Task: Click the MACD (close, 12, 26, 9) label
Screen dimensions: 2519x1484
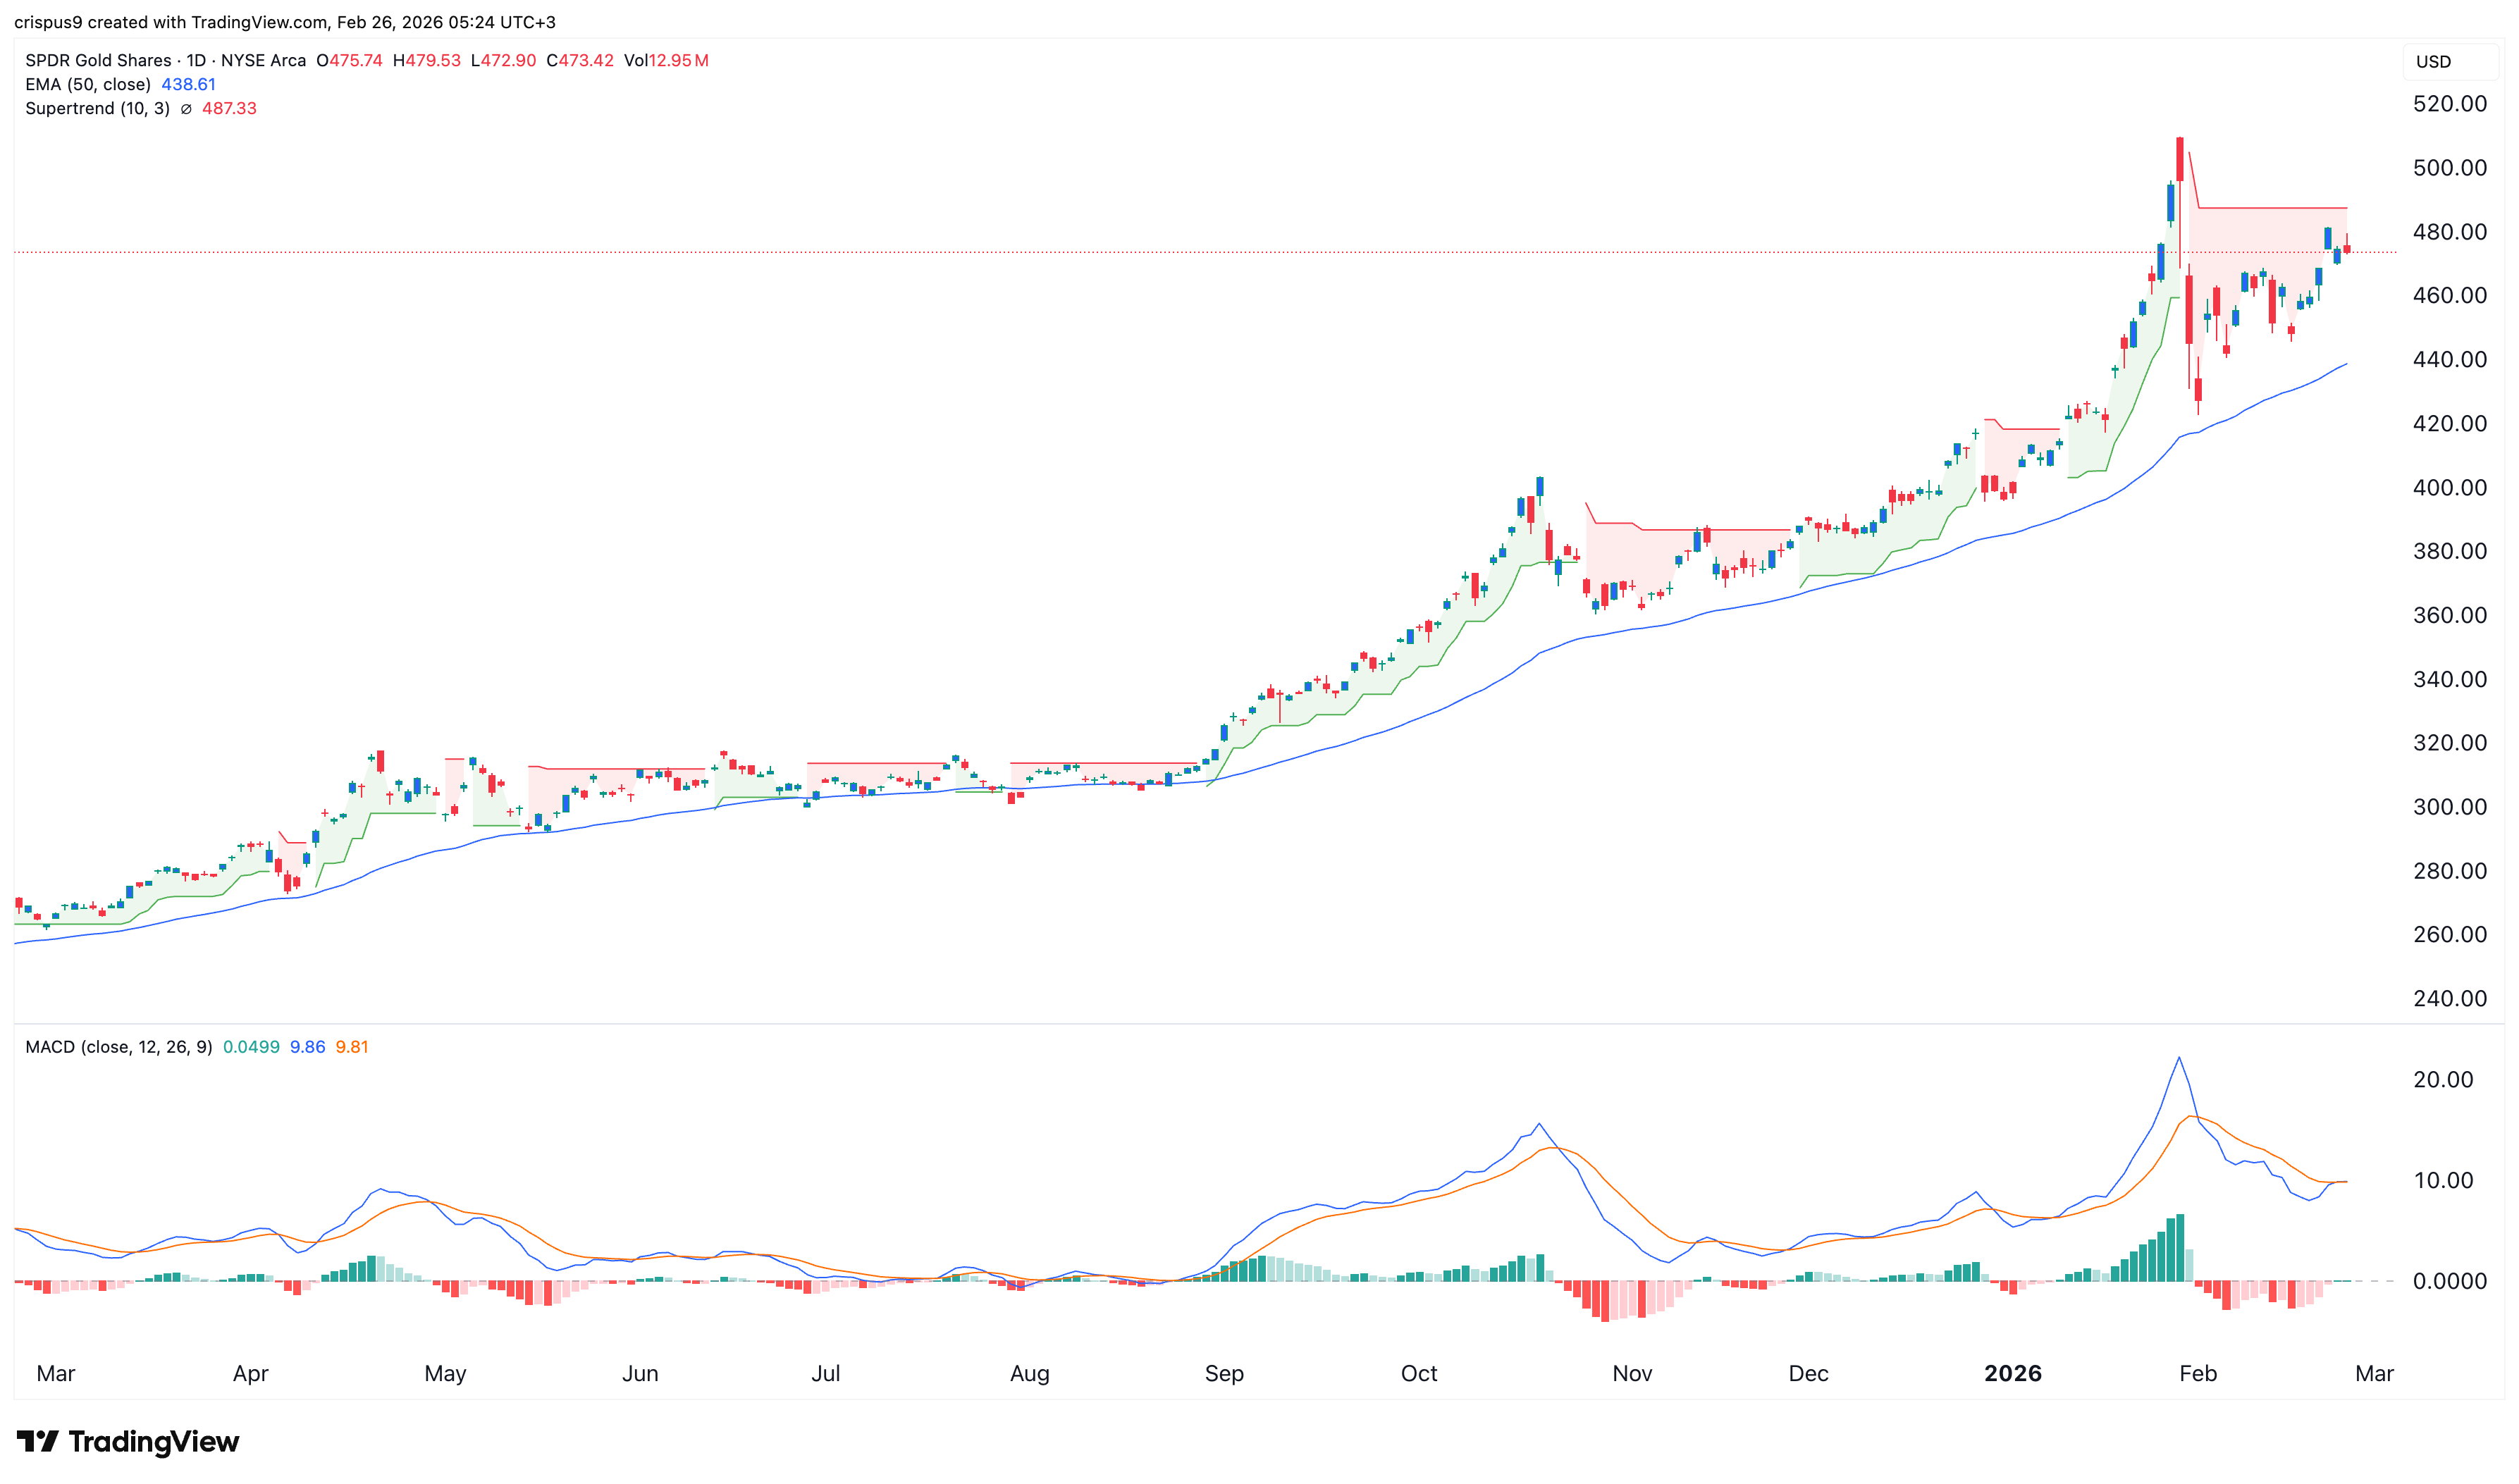Action: [118, 1047]
